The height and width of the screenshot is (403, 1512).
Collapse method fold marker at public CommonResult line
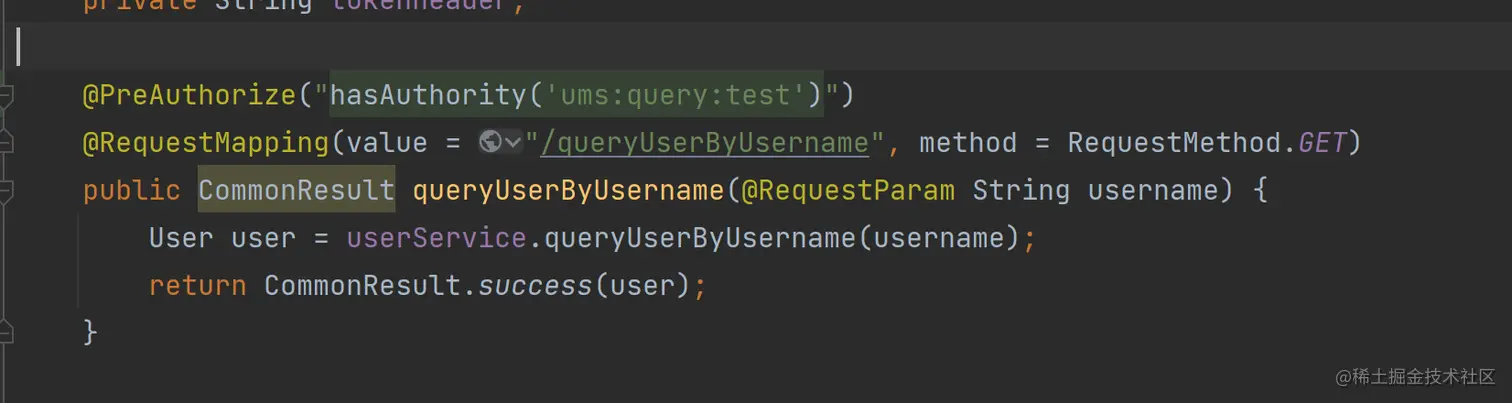tap(7, 191)
